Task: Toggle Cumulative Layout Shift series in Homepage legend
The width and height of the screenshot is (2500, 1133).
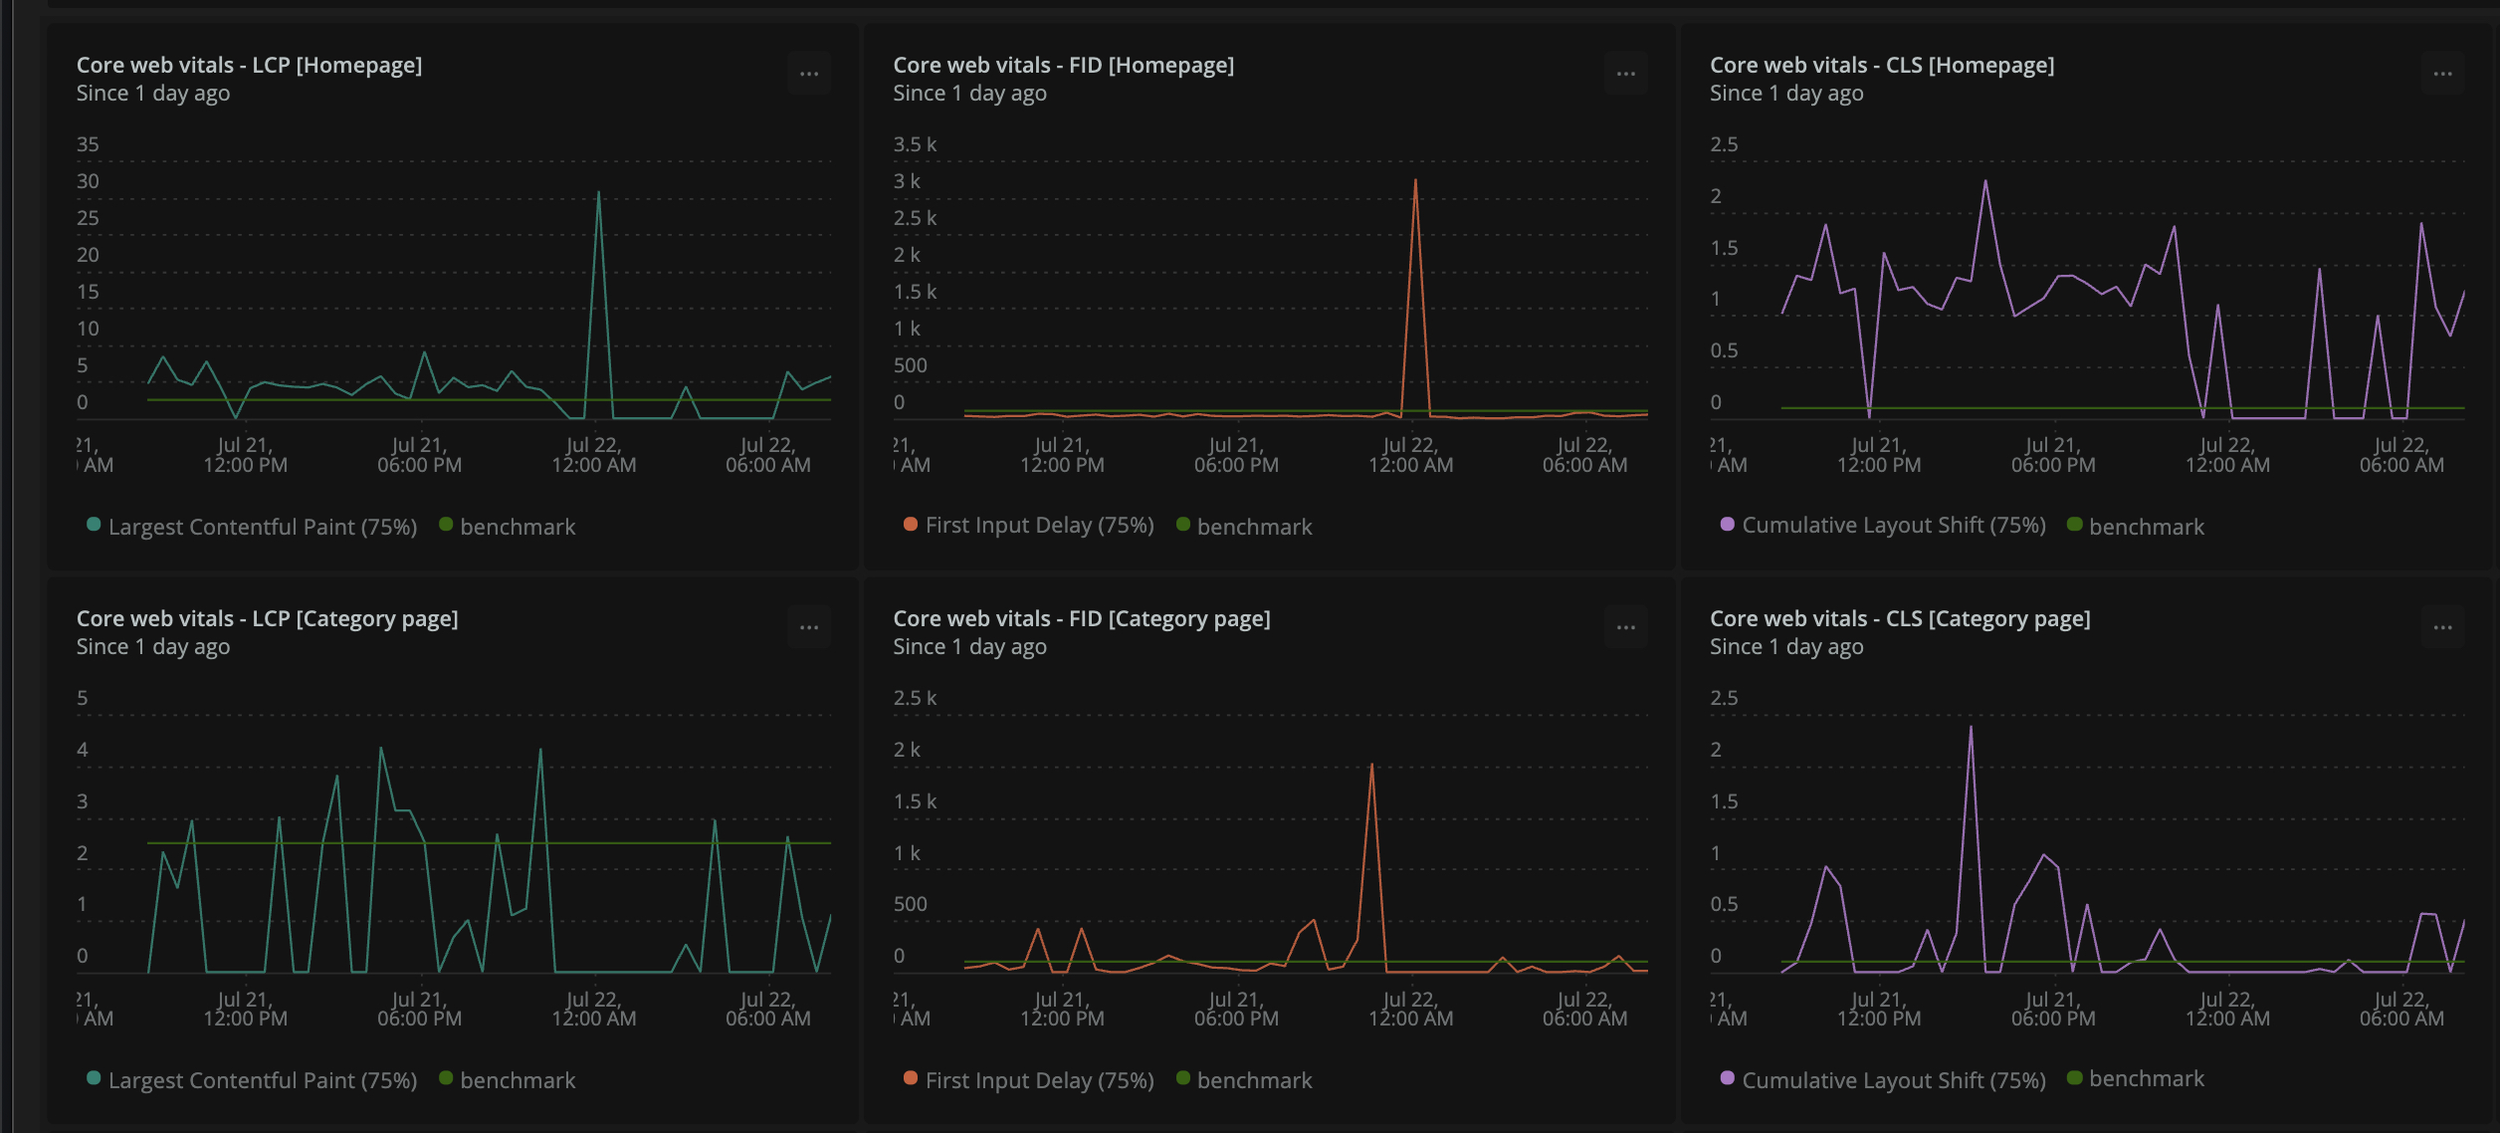Action: pos(1892,526)
